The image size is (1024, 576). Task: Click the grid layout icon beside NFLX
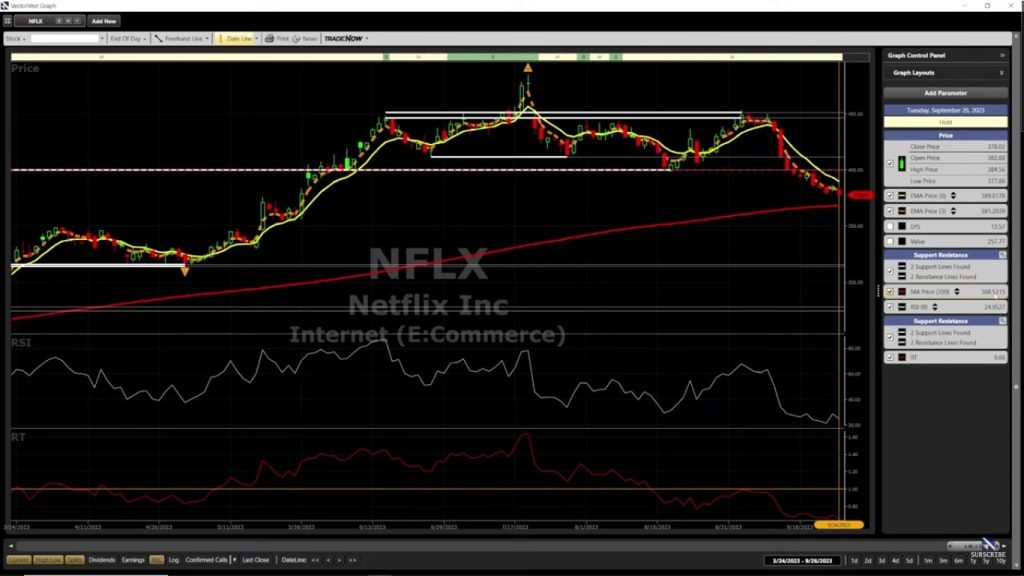(8, 20)
